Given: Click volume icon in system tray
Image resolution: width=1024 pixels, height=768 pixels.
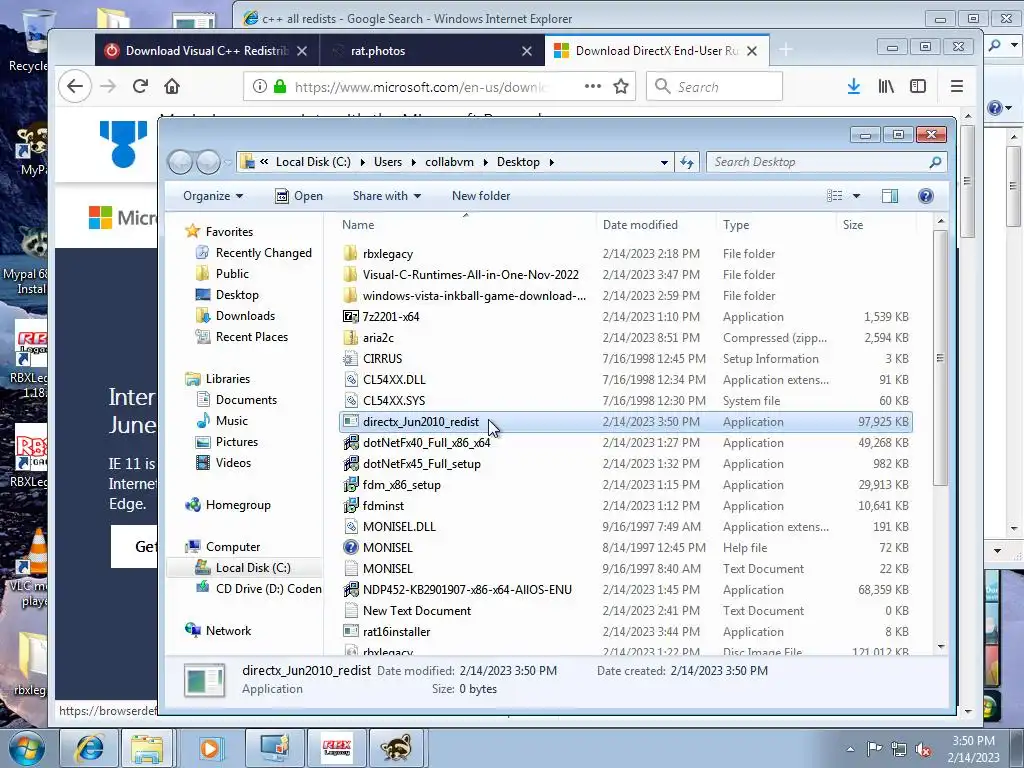Looking at the screenshot, I should coord(923,750).
